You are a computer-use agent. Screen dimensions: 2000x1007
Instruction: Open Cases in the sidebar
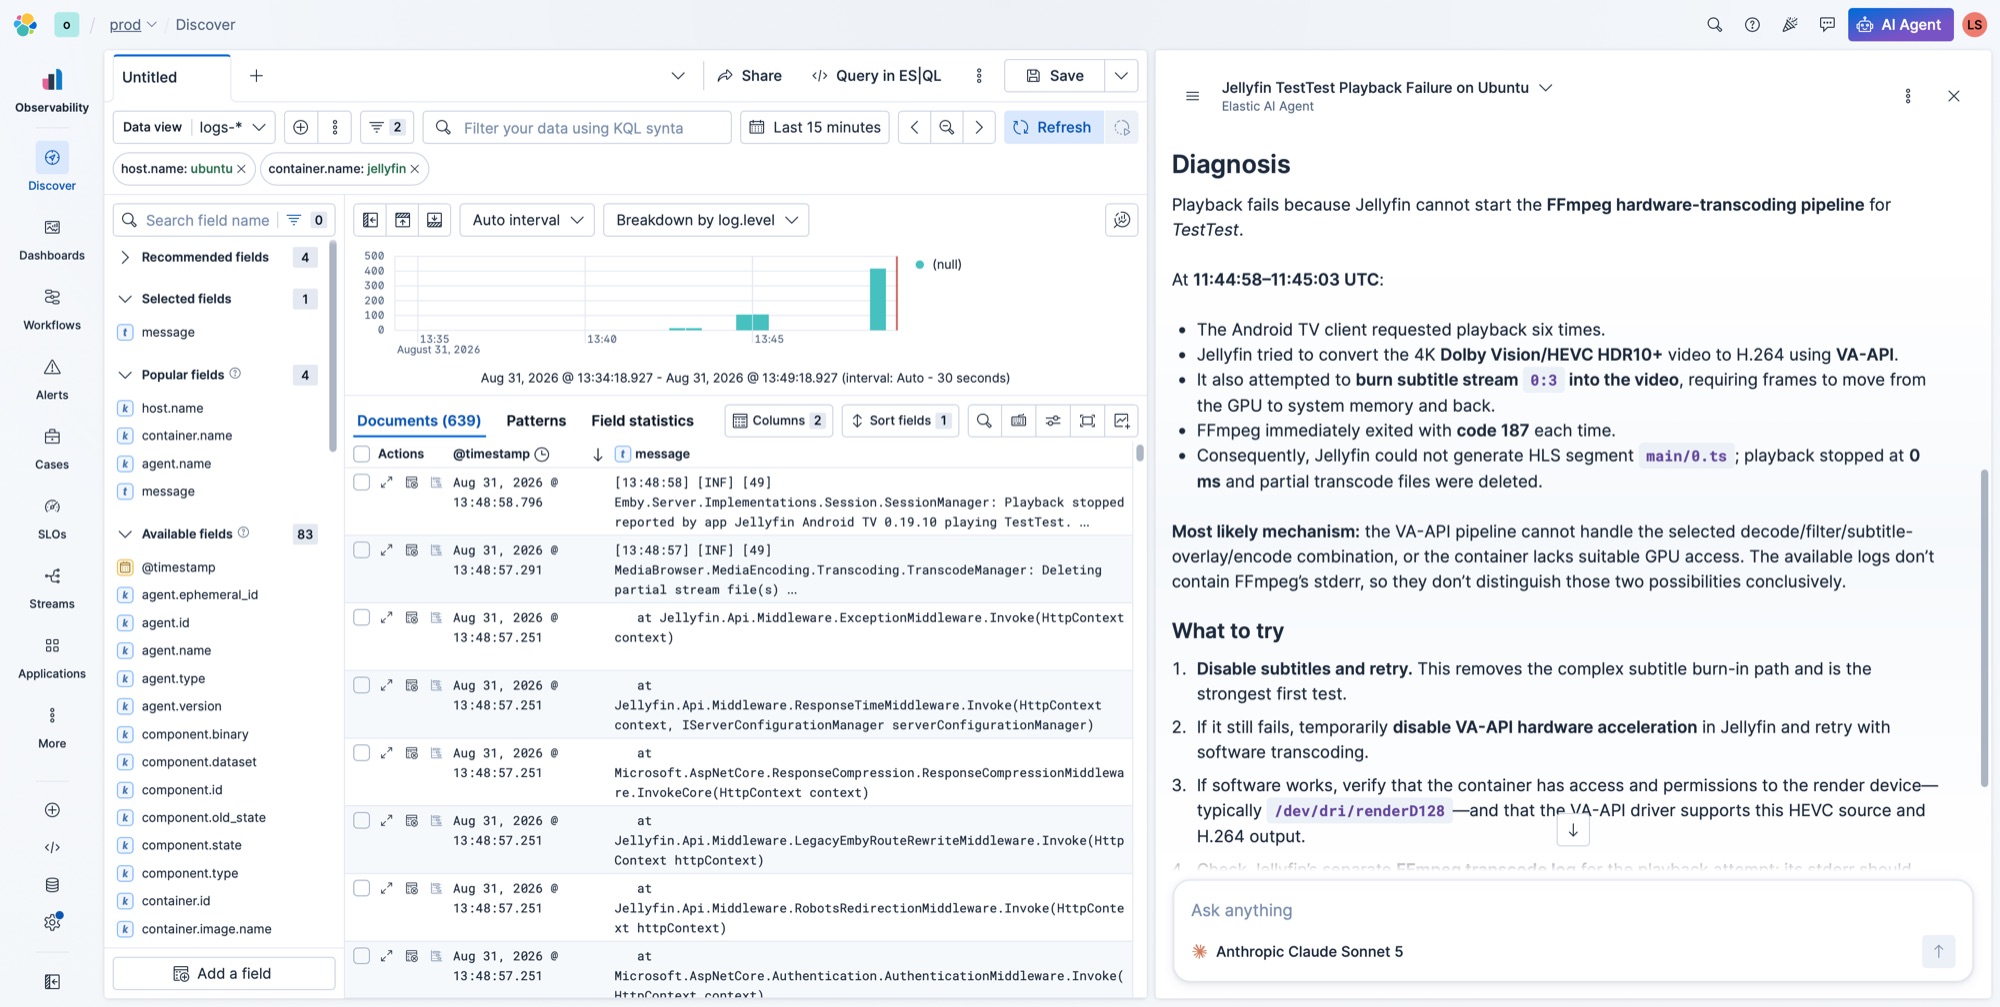point(52,449)
